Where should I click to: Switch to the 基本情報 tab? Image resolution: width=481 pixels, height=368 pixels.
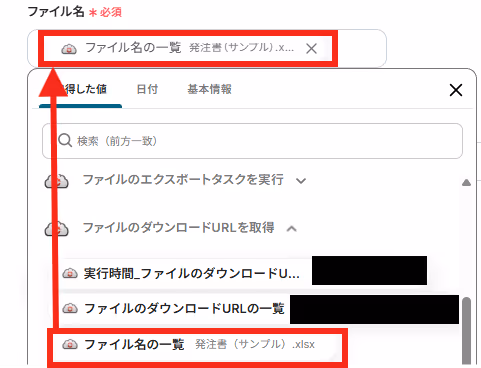click(x=209, y=89)
